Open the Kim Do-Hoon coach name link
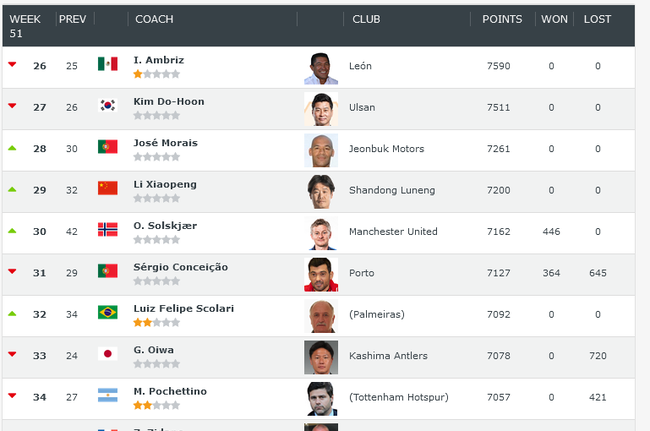Image resolution: width=650 pixels, height=431 pixels. (169, 102)
